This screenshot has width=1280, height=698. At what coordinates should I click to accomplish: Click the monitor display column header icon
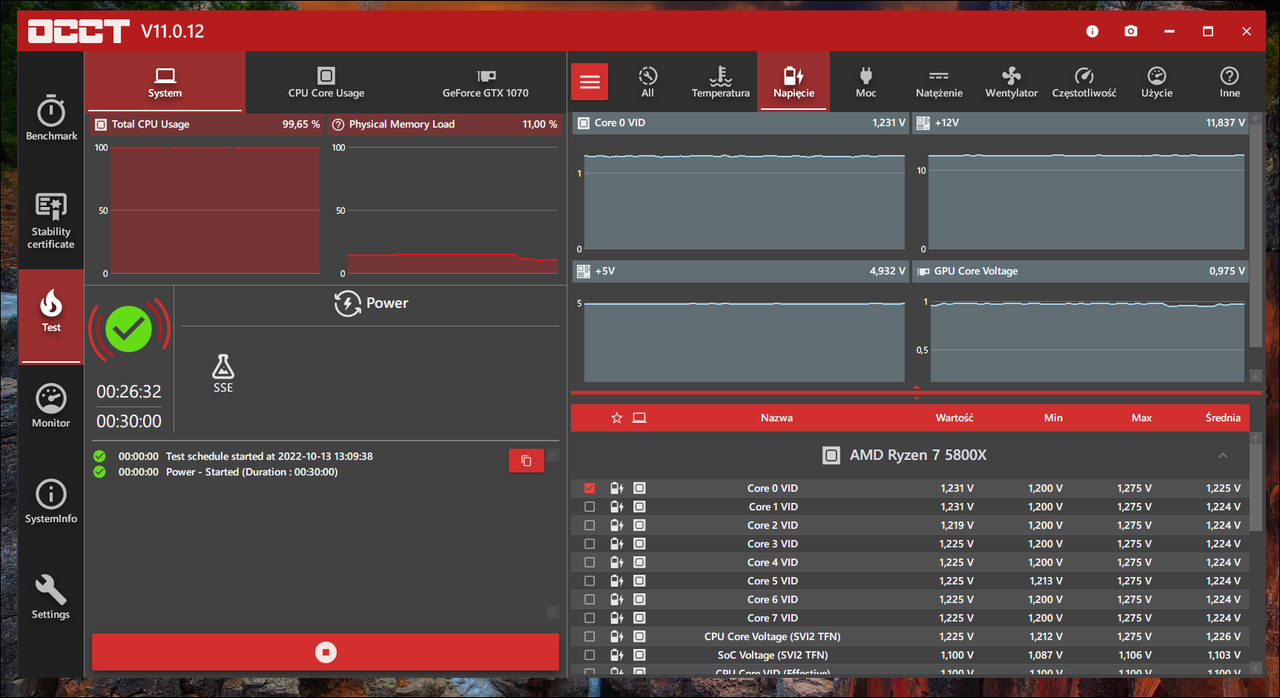tap(639, 418)
